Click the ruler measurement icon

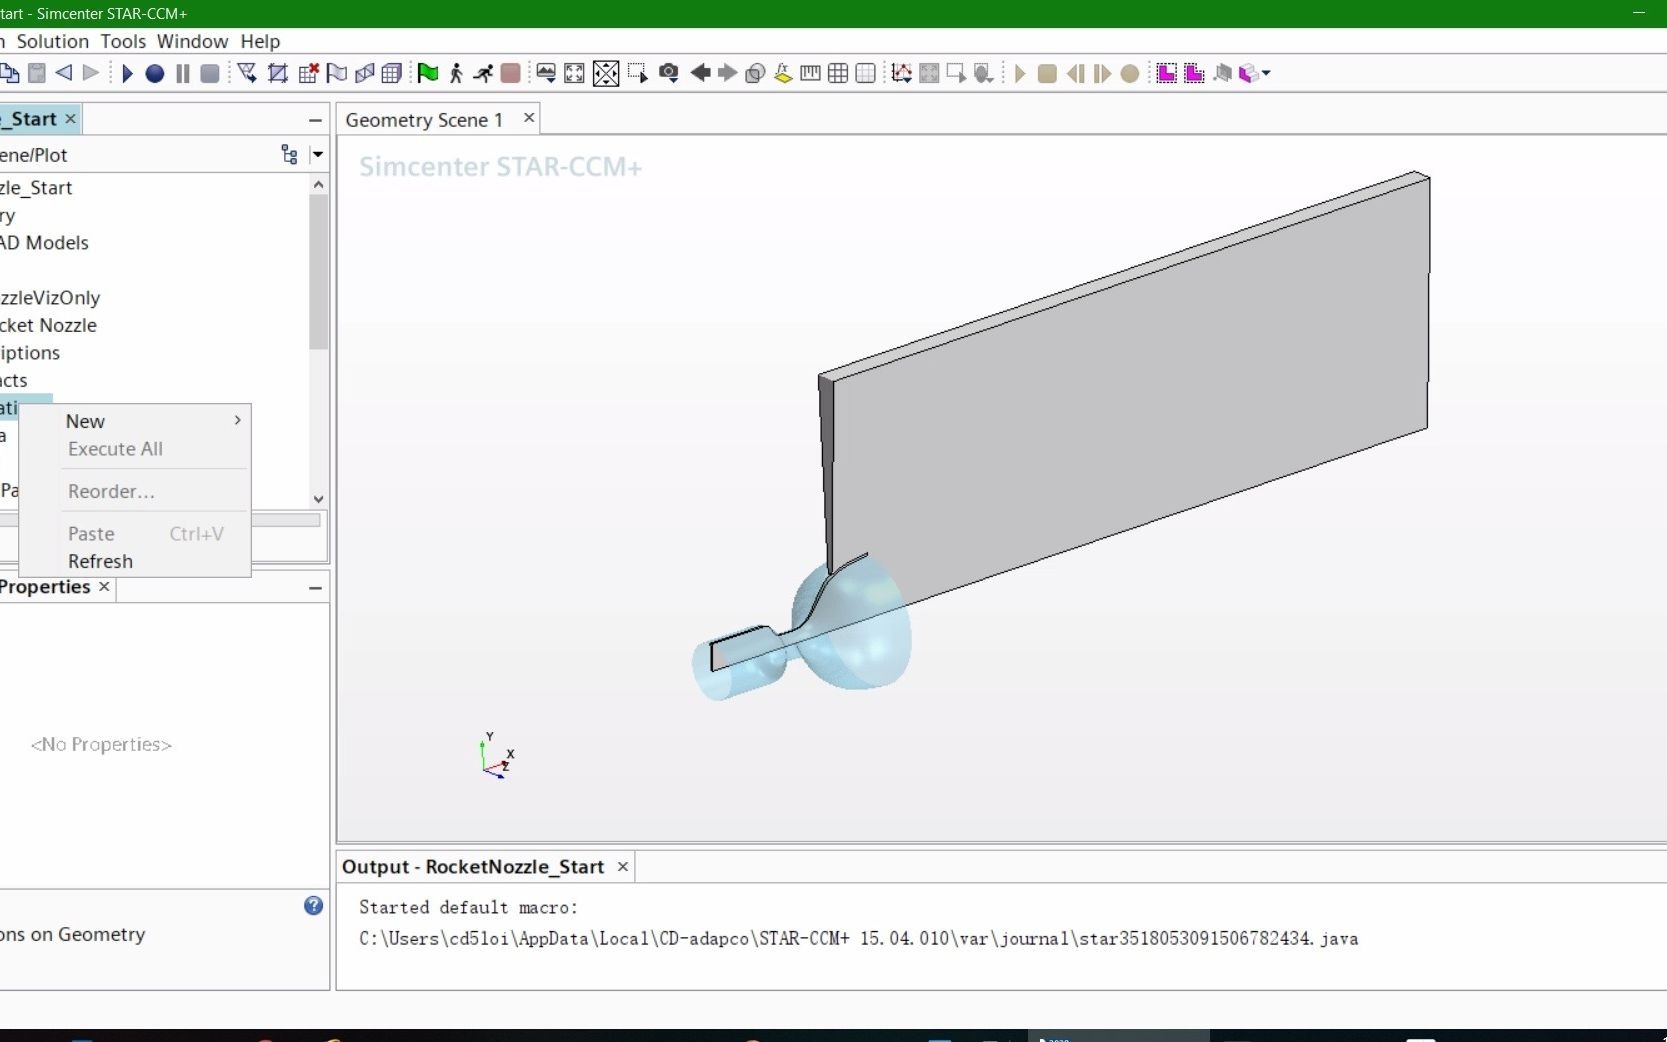coord(811,73)
